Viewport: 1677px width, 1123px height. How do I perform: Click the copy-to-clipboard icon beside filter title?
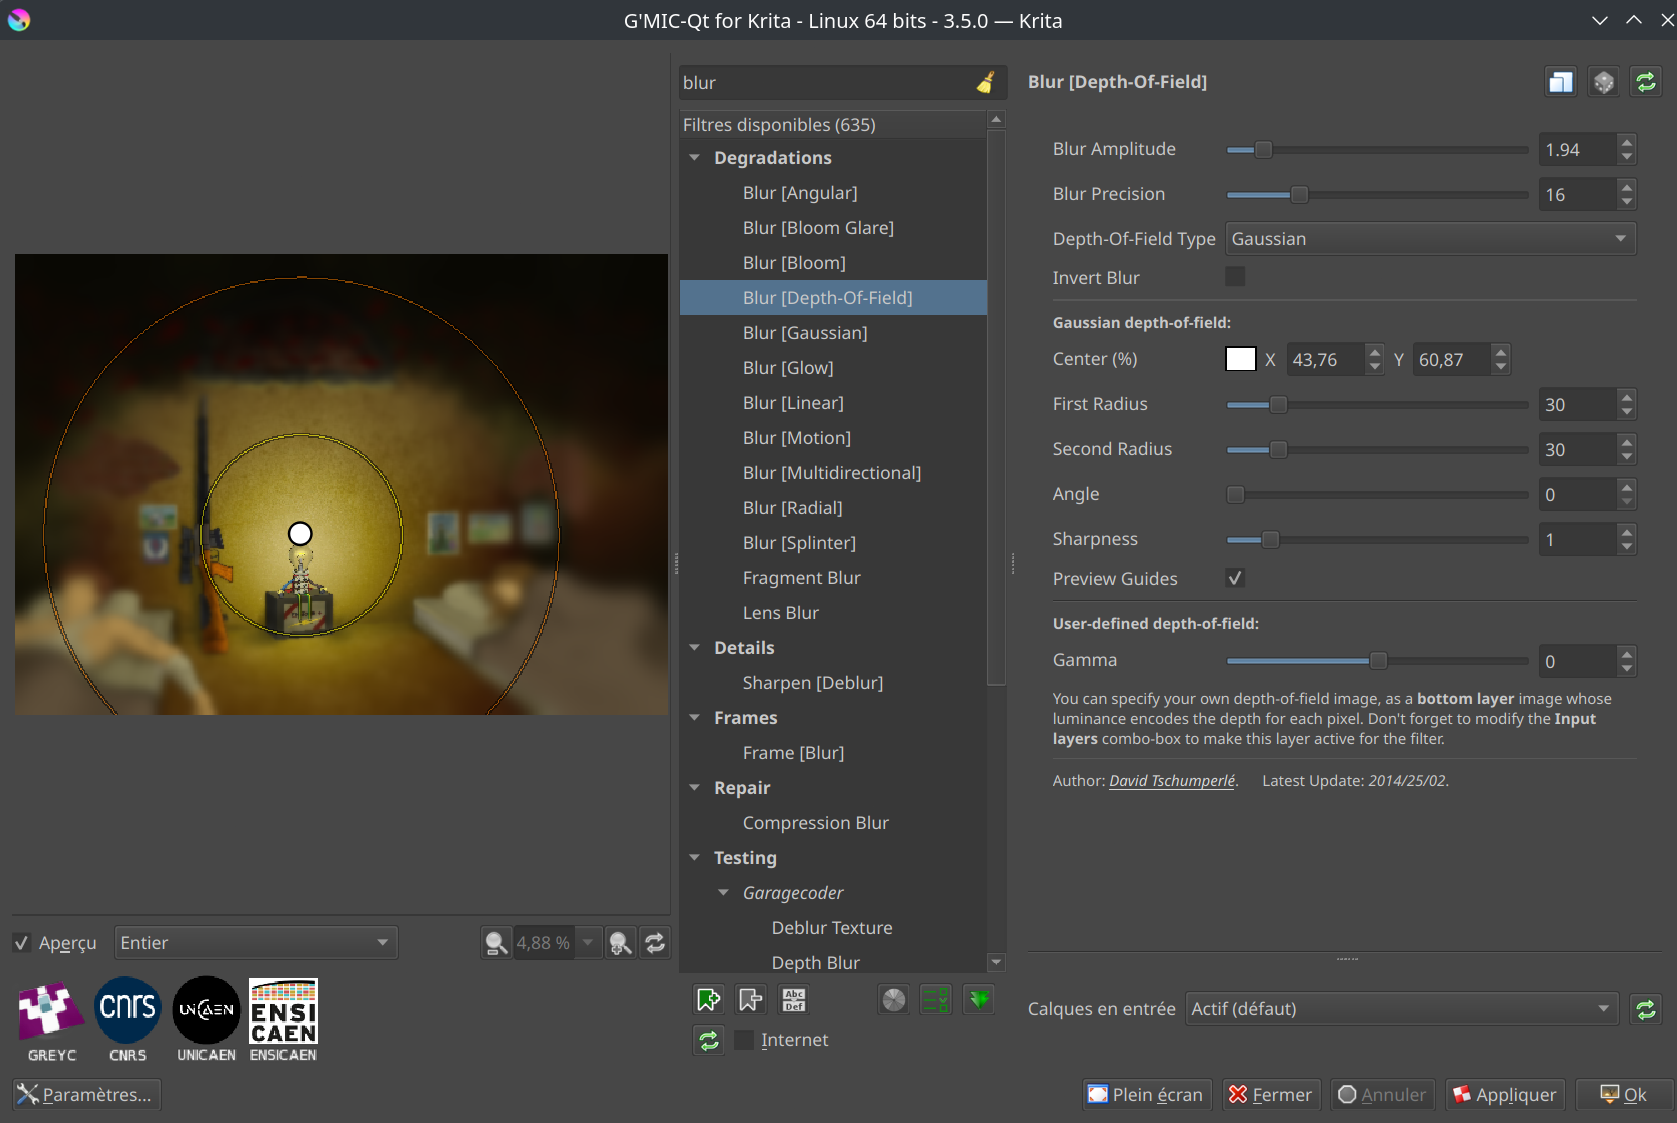pyautogui.click(x=1560, y=82)
